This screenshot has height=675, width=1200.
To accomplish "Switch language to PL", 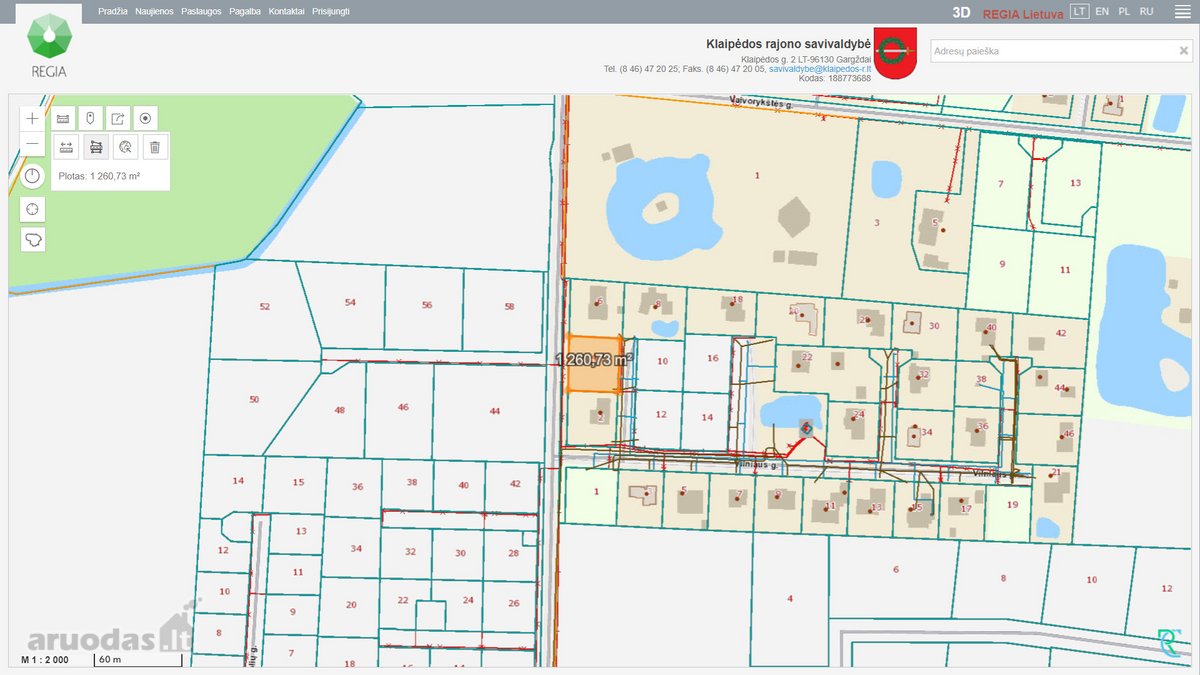I will pyautogui.click(x=1124, y=12).
